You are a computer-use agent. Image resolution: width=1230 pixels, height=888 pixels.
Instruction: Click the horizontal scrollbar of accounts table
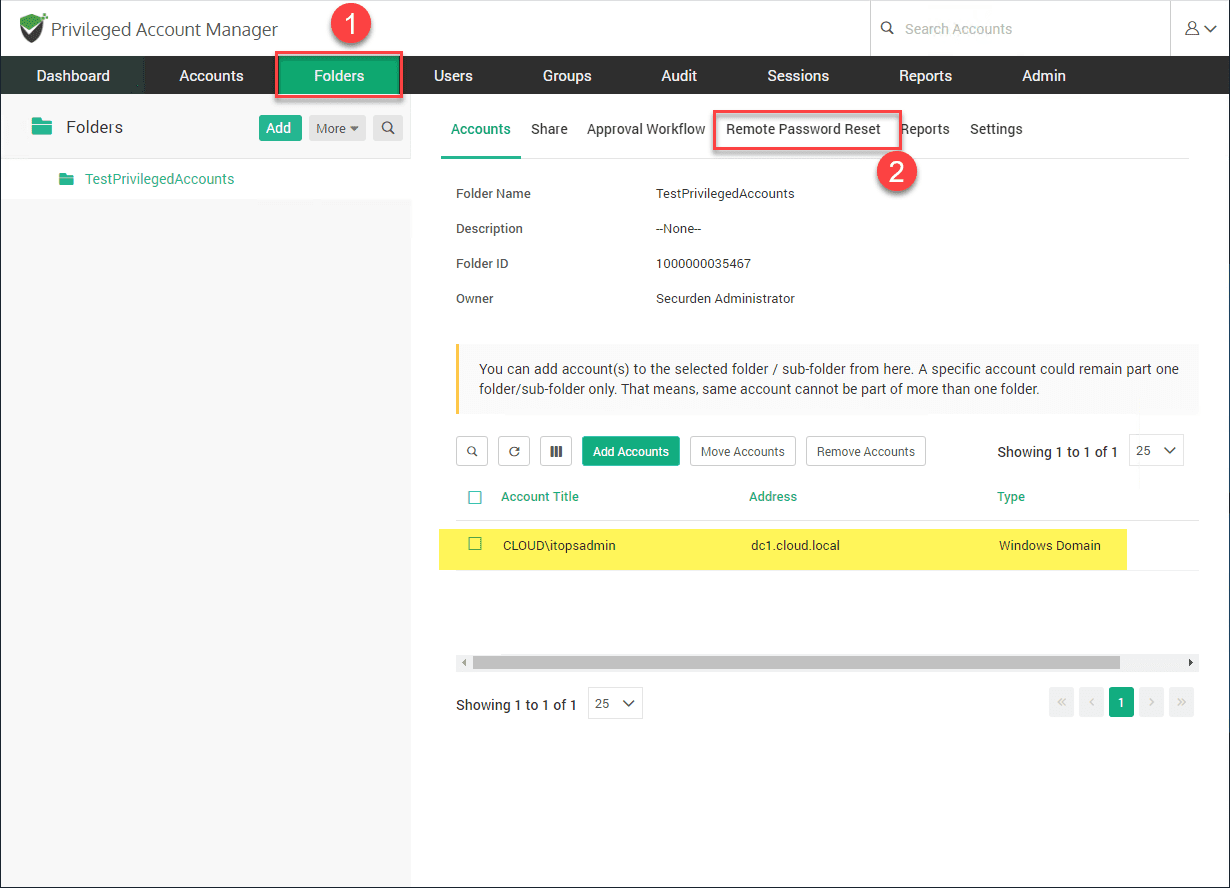(796, 662)
